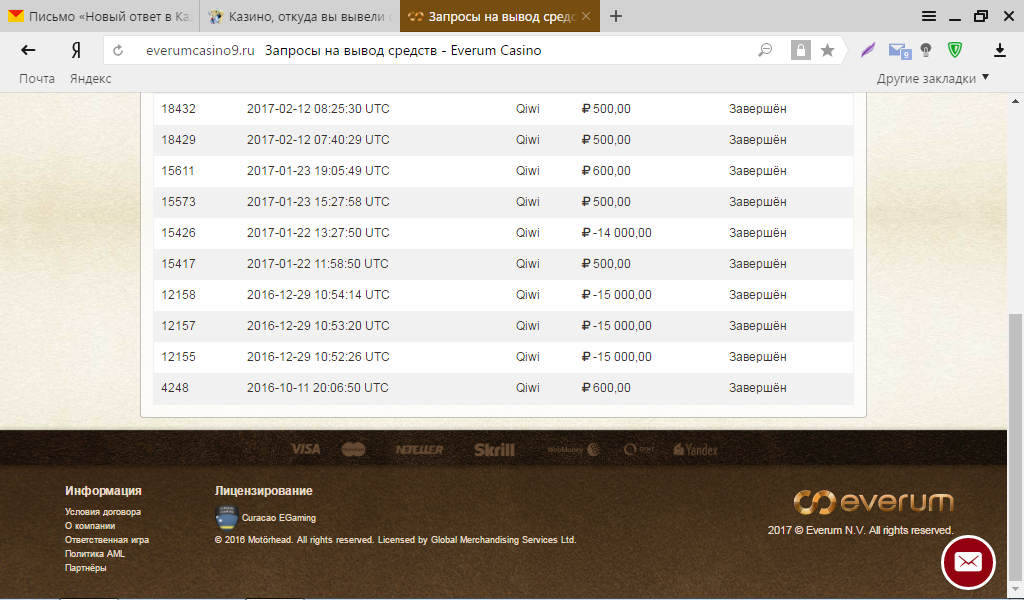Click withdrawal request ID 15426
The image size is (1024, 600).
click(x=178, y=233)
